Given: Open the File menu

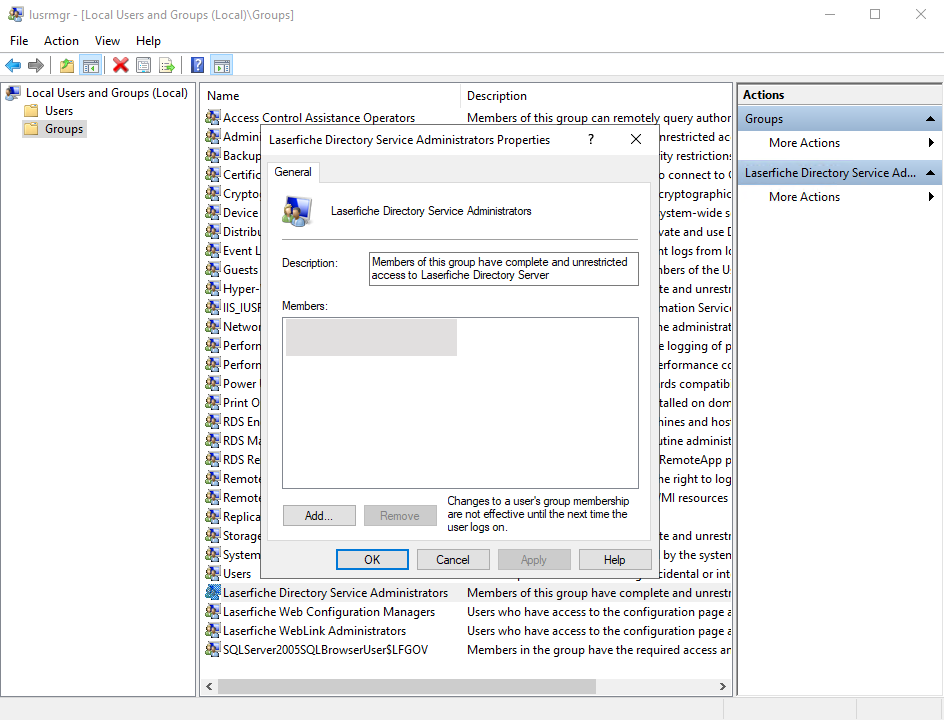Looking at the screenshot, I should tap(19, 41).
